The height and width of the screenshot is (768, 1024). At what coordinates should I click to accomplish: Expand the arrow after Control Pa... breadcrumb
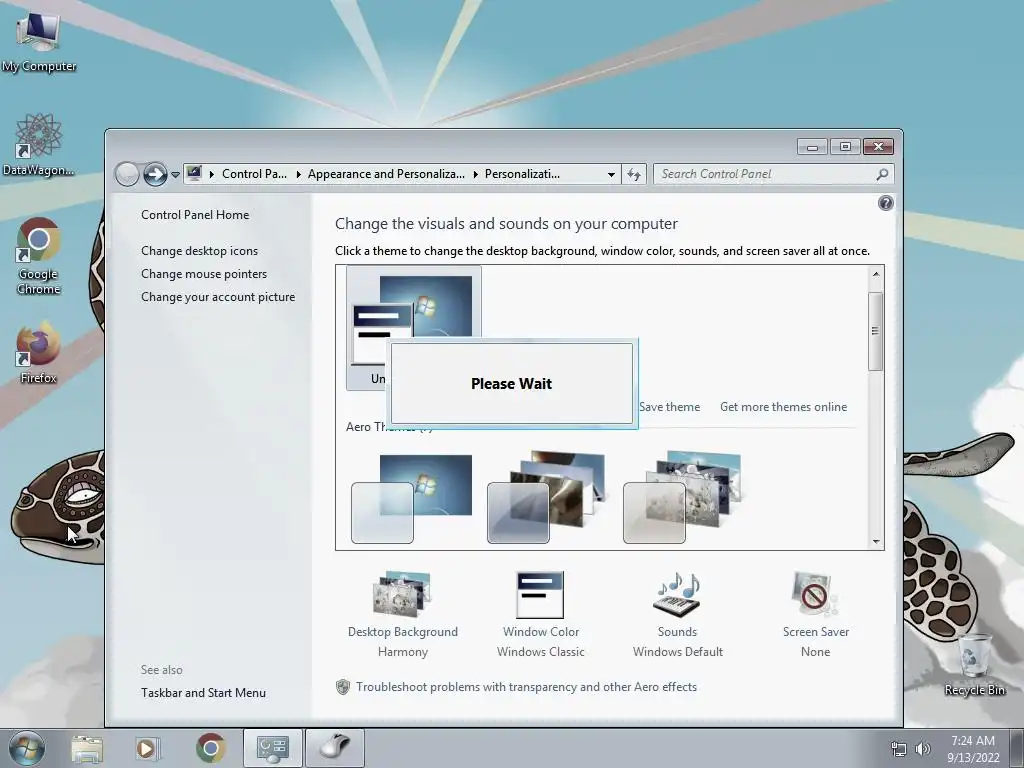[x=298, y=174]
